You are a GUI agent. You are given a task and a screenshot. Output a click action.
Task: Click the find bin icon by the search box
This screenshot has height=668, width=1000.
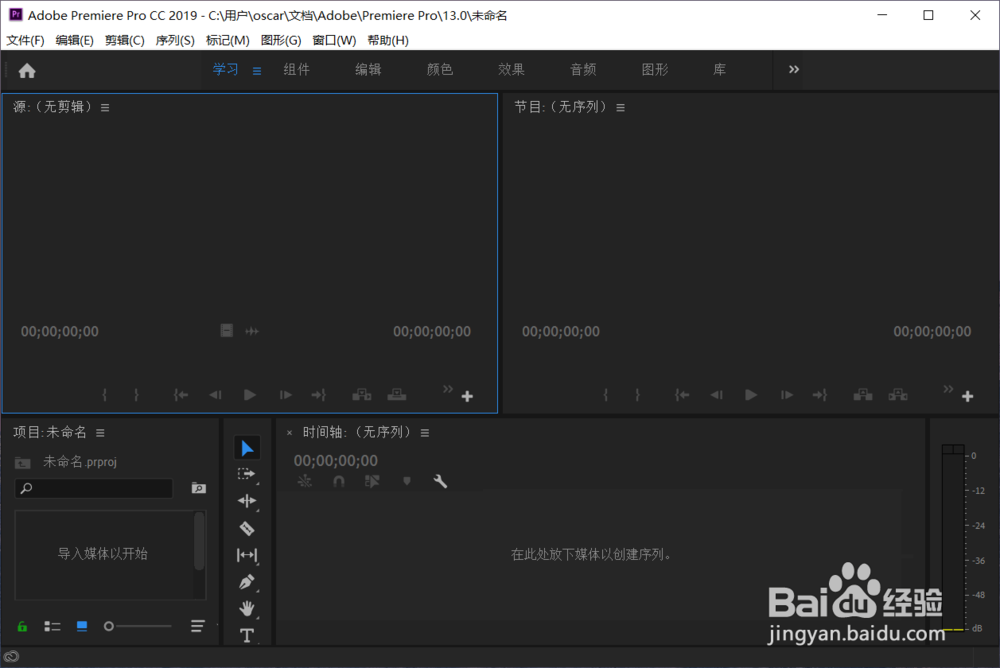pos(198,488)
